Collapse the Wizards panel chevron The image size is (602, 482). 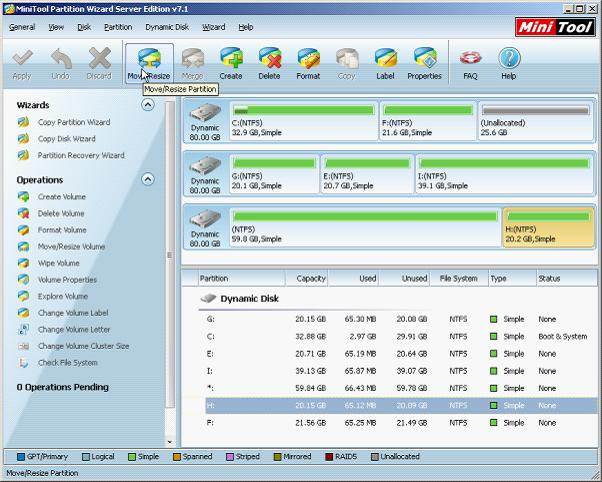coord(148,104)
